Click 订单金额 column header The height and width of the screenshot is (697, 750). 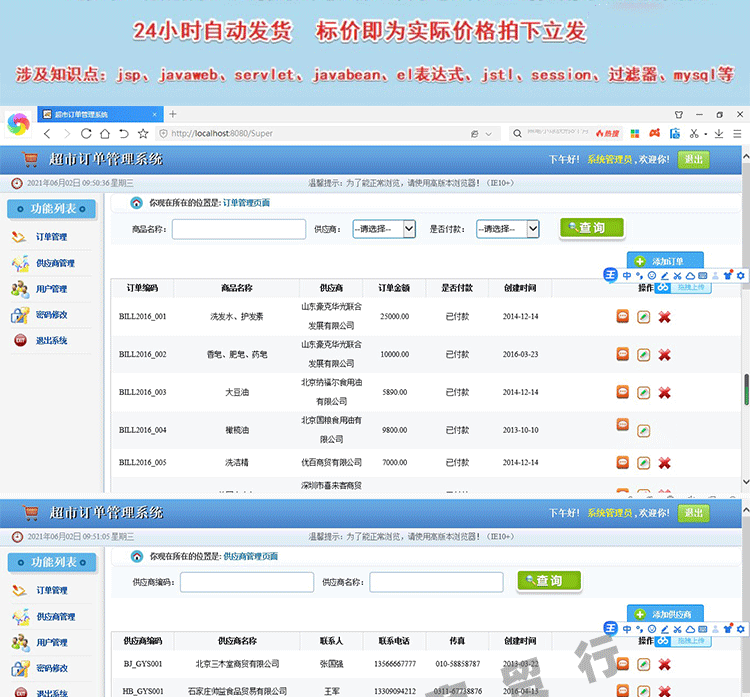point(394,288)
